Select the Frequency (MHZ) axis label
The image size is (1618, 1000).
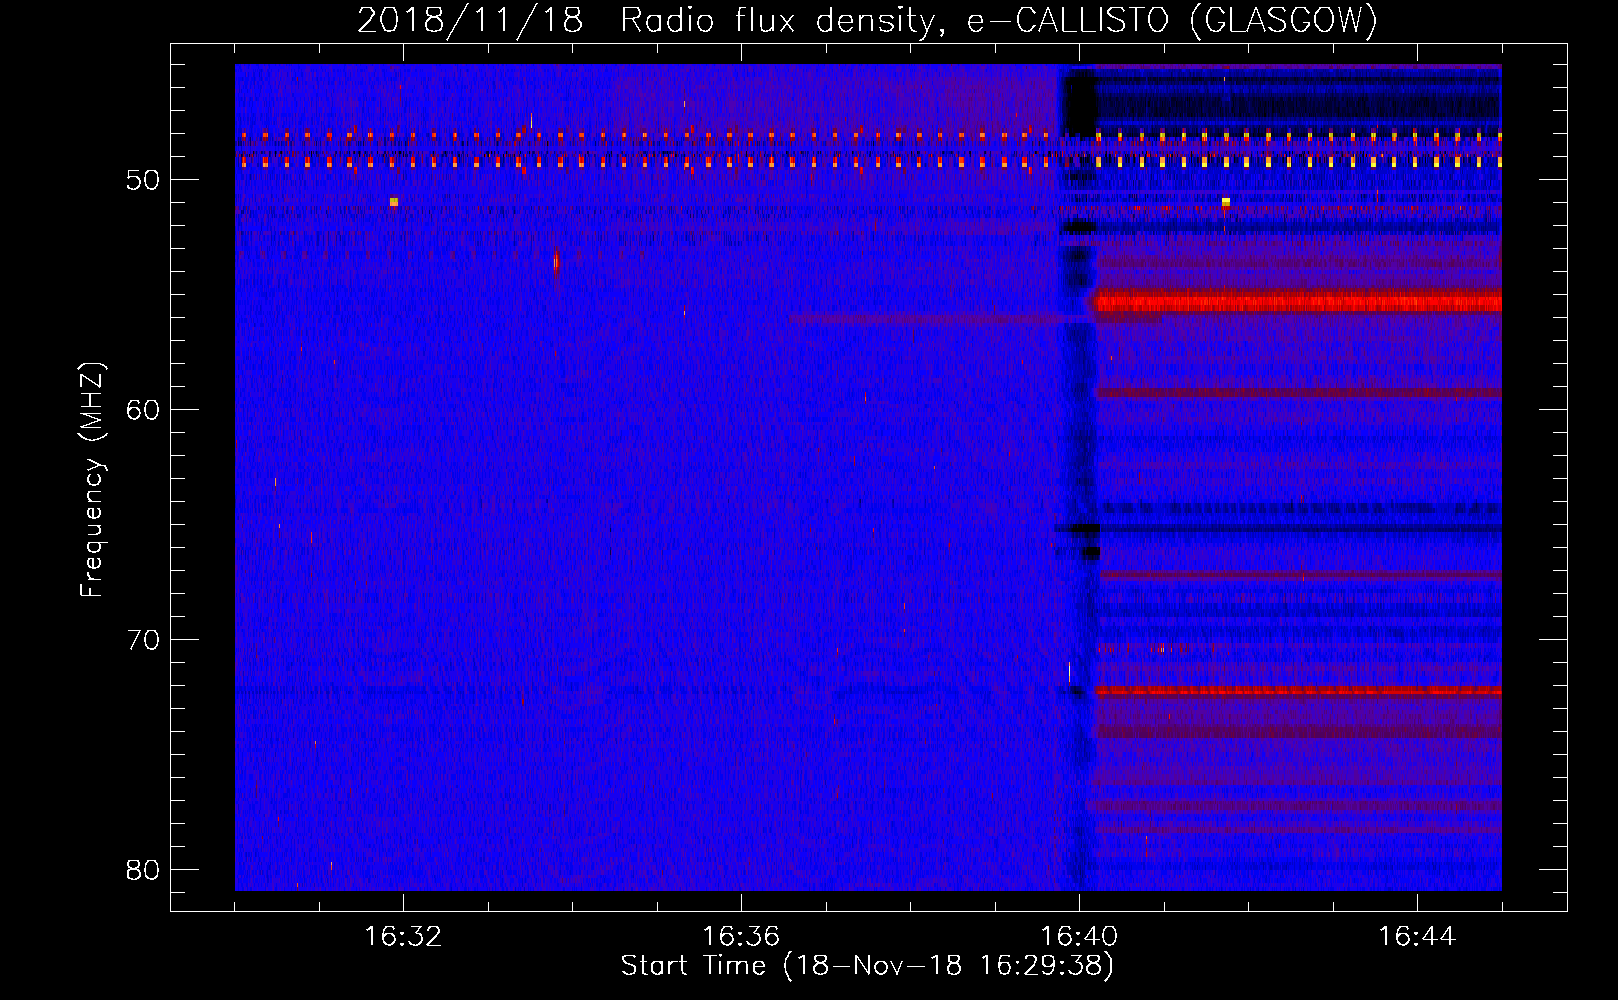pyautogui.click(x=92, y=480)
